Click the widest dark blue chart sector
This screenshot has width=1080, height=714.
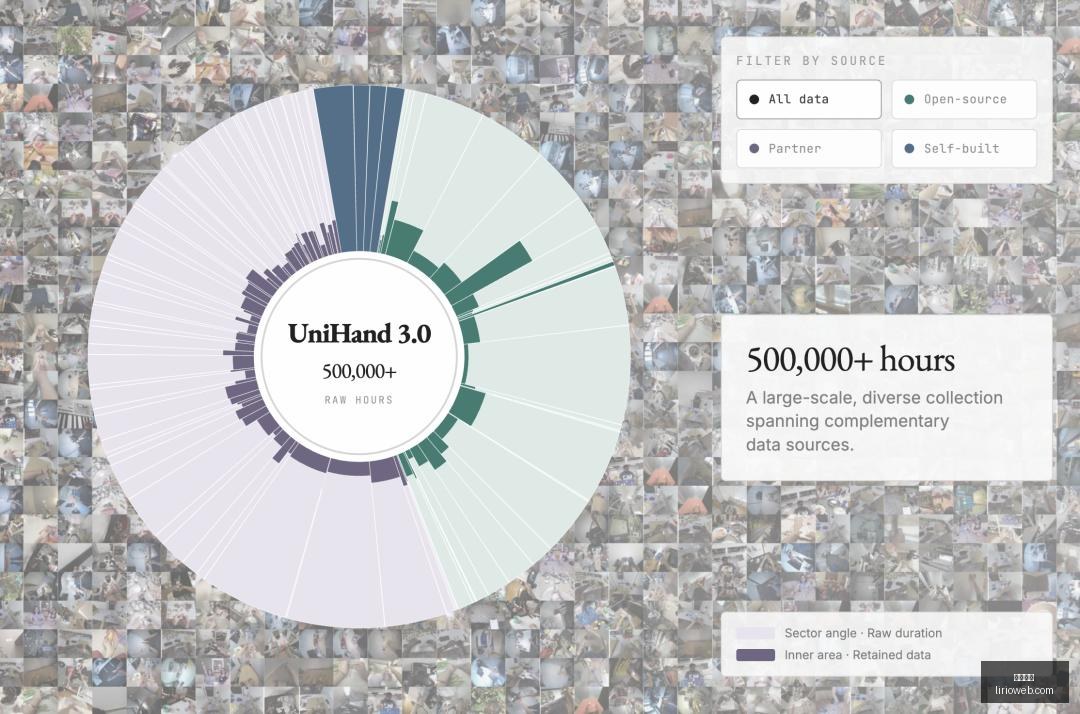click(x=337, y=169)
